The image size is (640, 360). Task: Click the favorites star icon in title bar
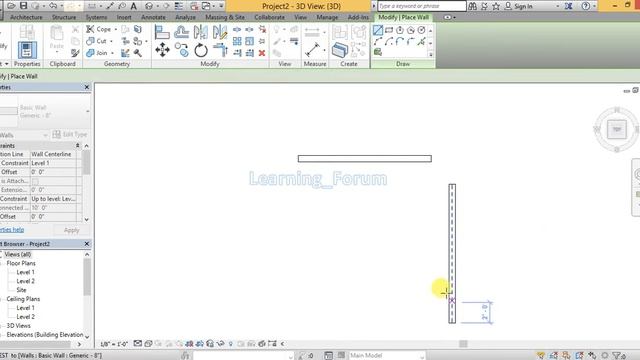(496, 6)
